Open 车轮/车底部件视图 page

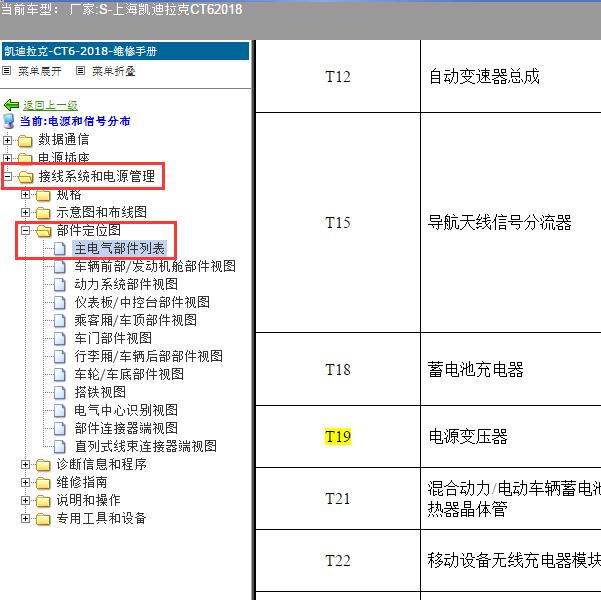(129, 374)
